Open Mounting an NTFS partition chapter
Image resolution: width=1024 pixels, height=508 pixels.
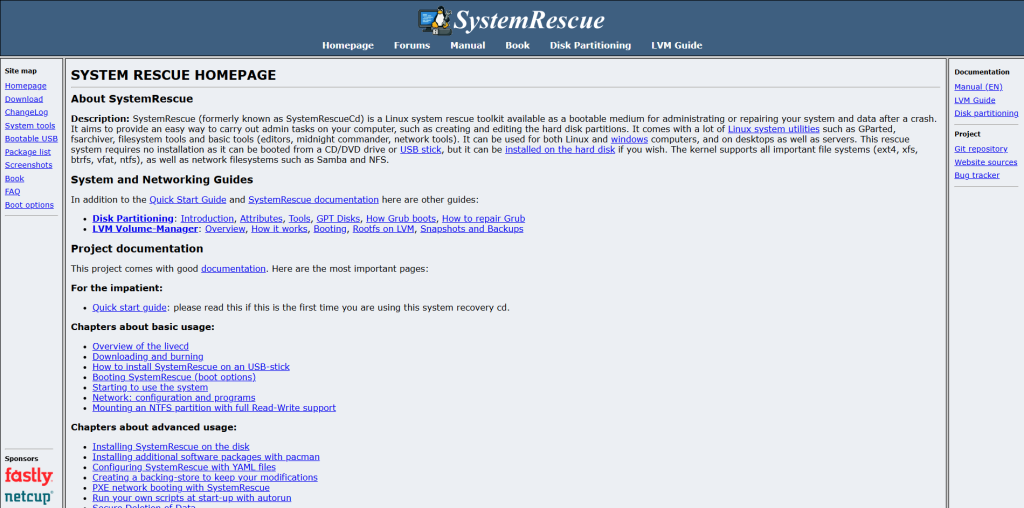pos(214,408)
